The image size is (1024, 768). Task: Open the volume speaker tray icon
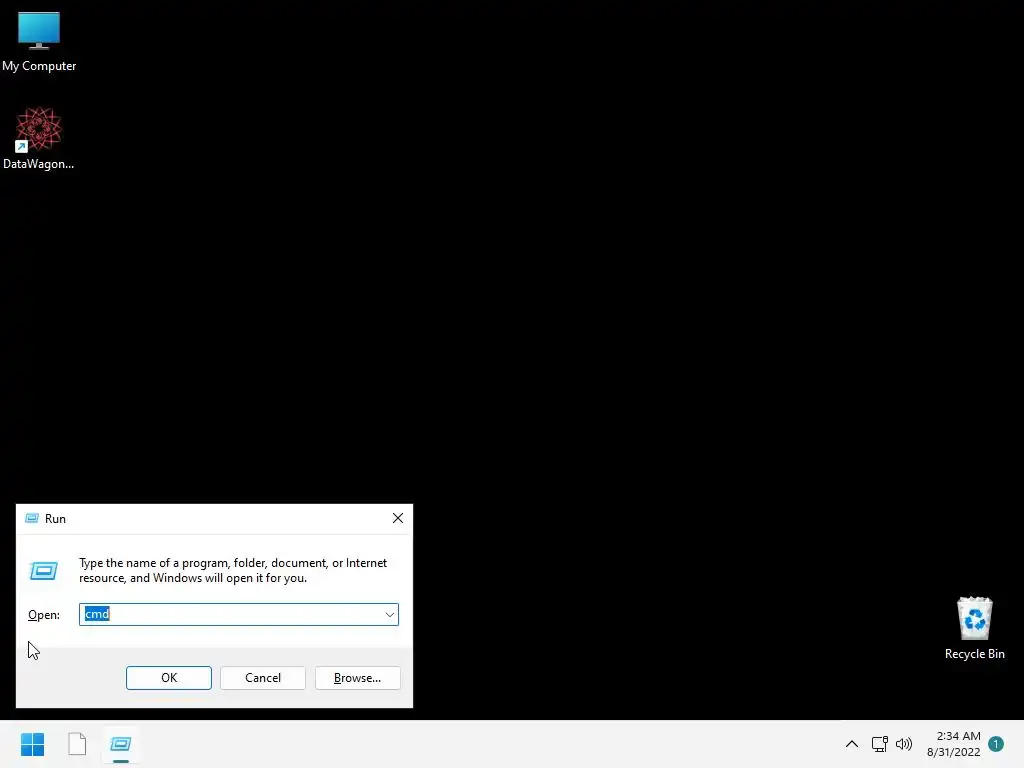point(904,744)
